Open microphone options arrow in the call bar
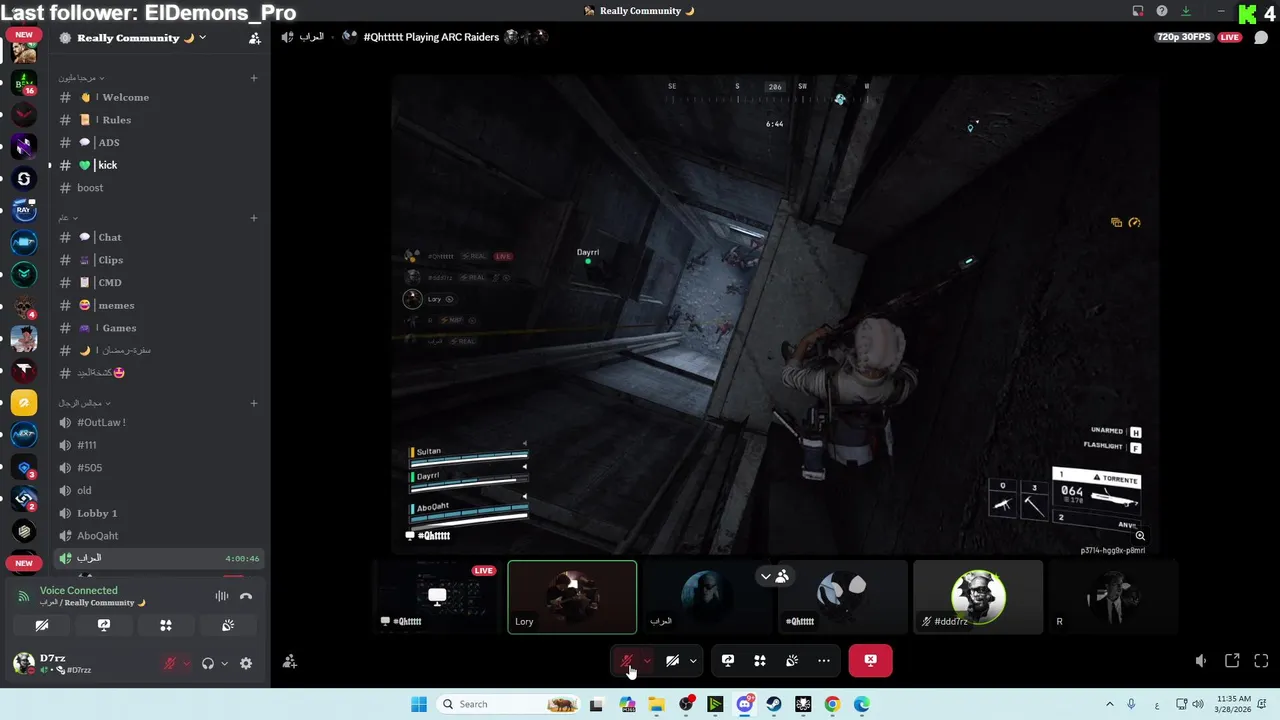This screenshot has height=720, width=1280. point(647,660)
